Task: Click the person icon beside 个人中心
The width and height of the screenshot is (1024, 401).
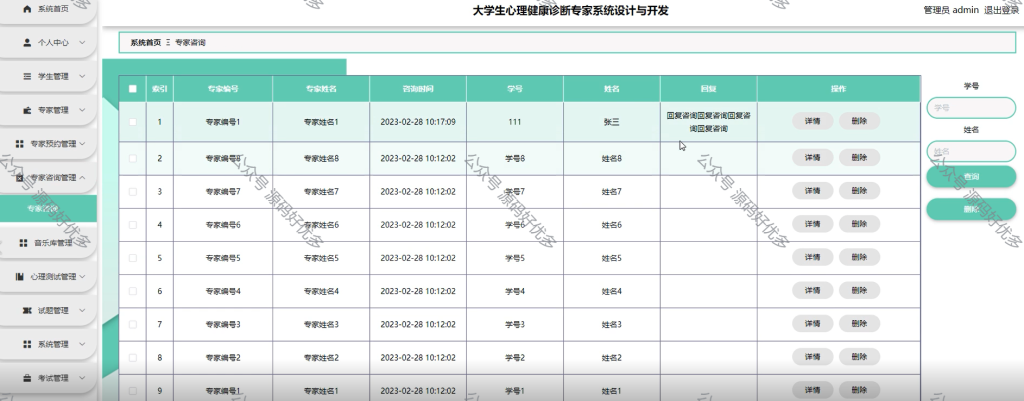Action: [27, 42]
